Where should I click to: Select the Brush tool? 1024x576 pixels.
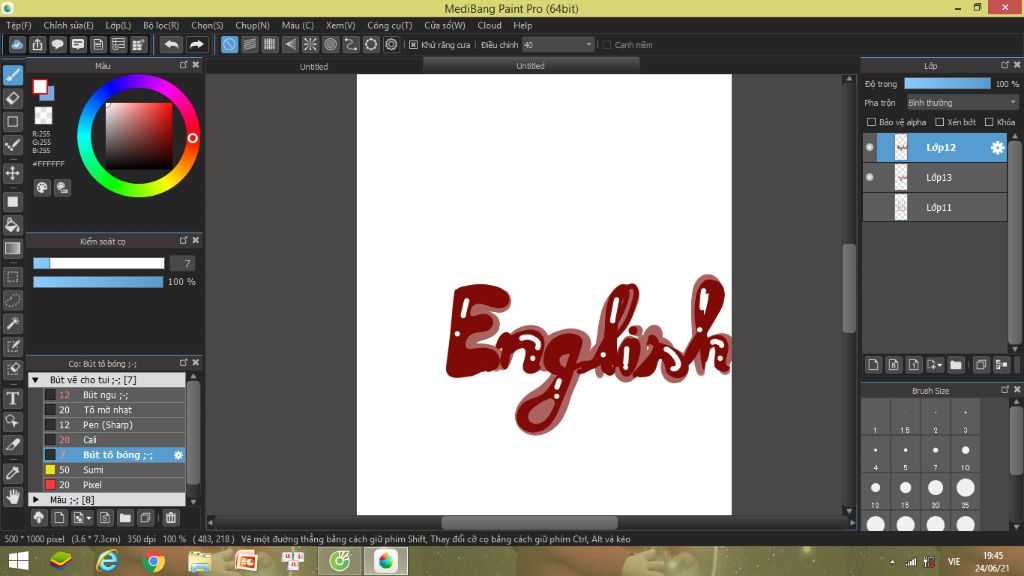click(x=13, y=75)
